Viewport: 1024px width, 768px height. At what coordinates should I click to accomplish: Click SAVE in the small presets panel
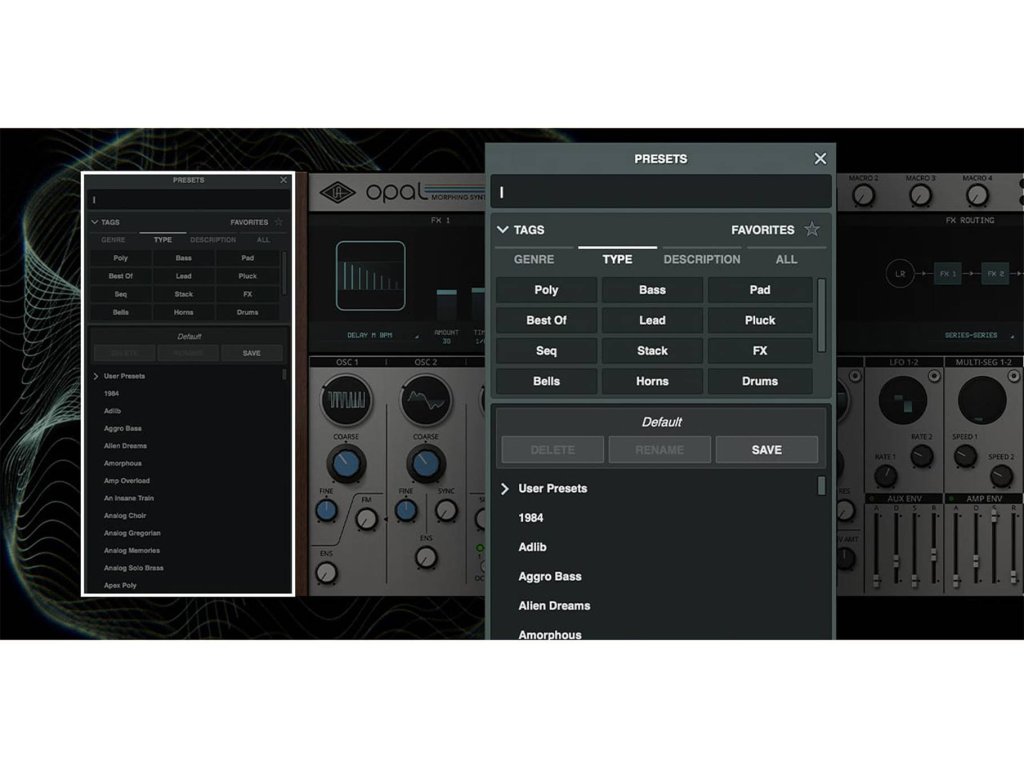251,353
